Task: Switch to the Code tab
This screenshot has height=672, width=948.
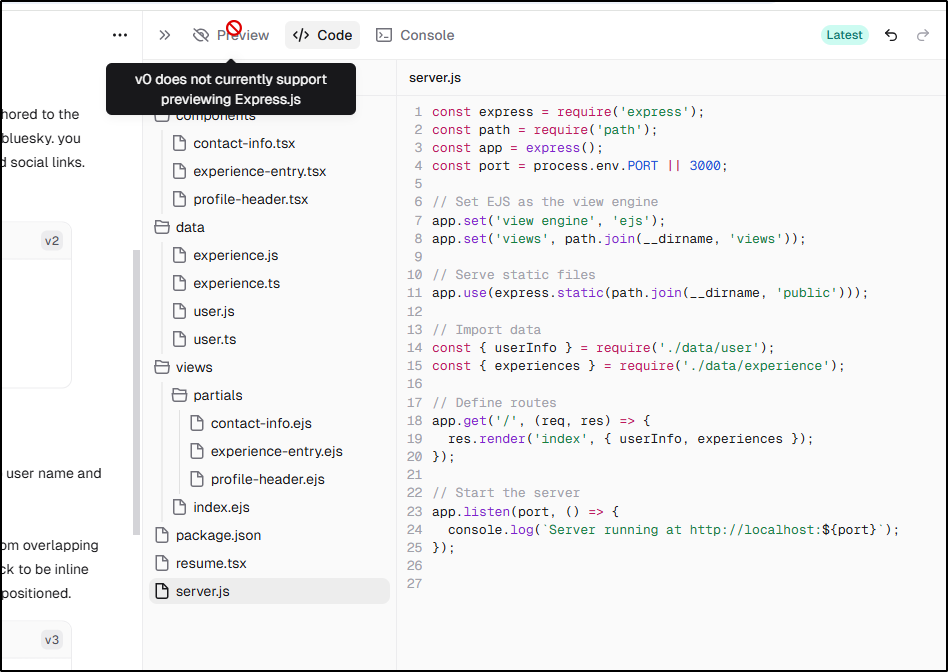Action: pyautogui.click(x=322, y=35)
